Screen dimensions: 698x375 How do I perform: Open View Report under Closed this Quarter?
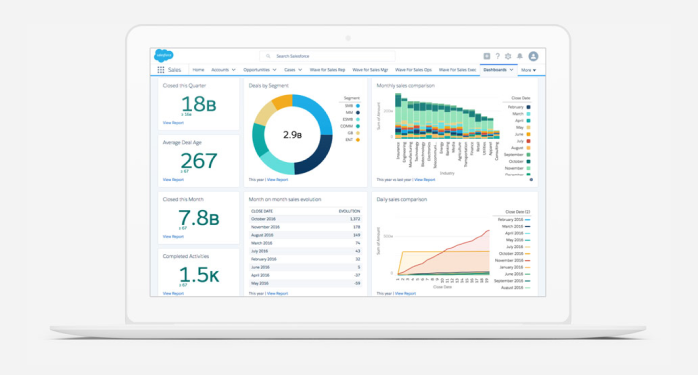point(173,122)
